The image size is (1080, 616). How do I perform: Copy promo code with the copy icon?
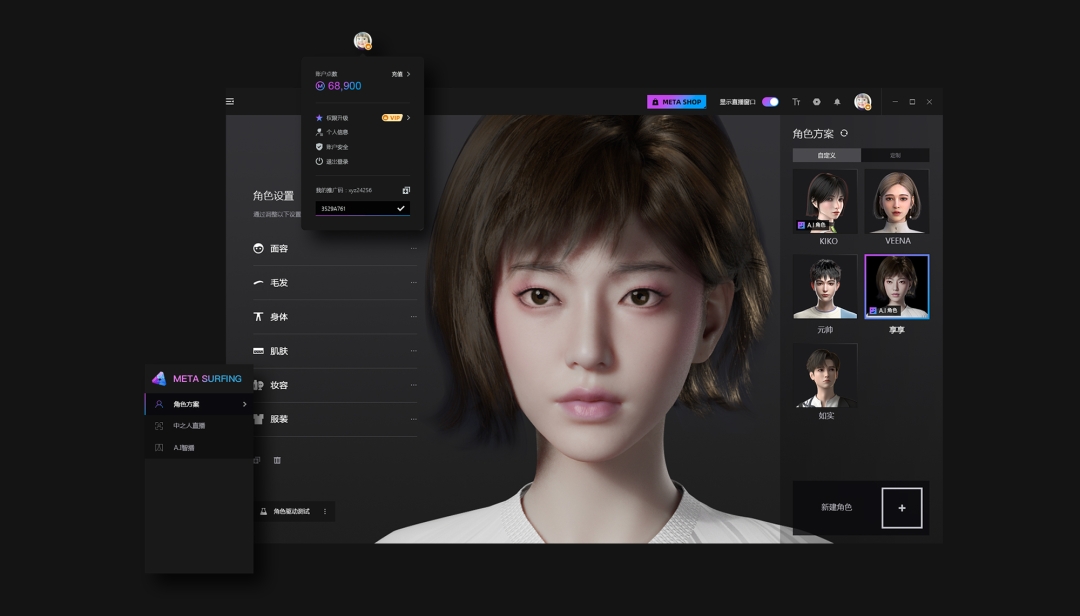pos(406,190)
